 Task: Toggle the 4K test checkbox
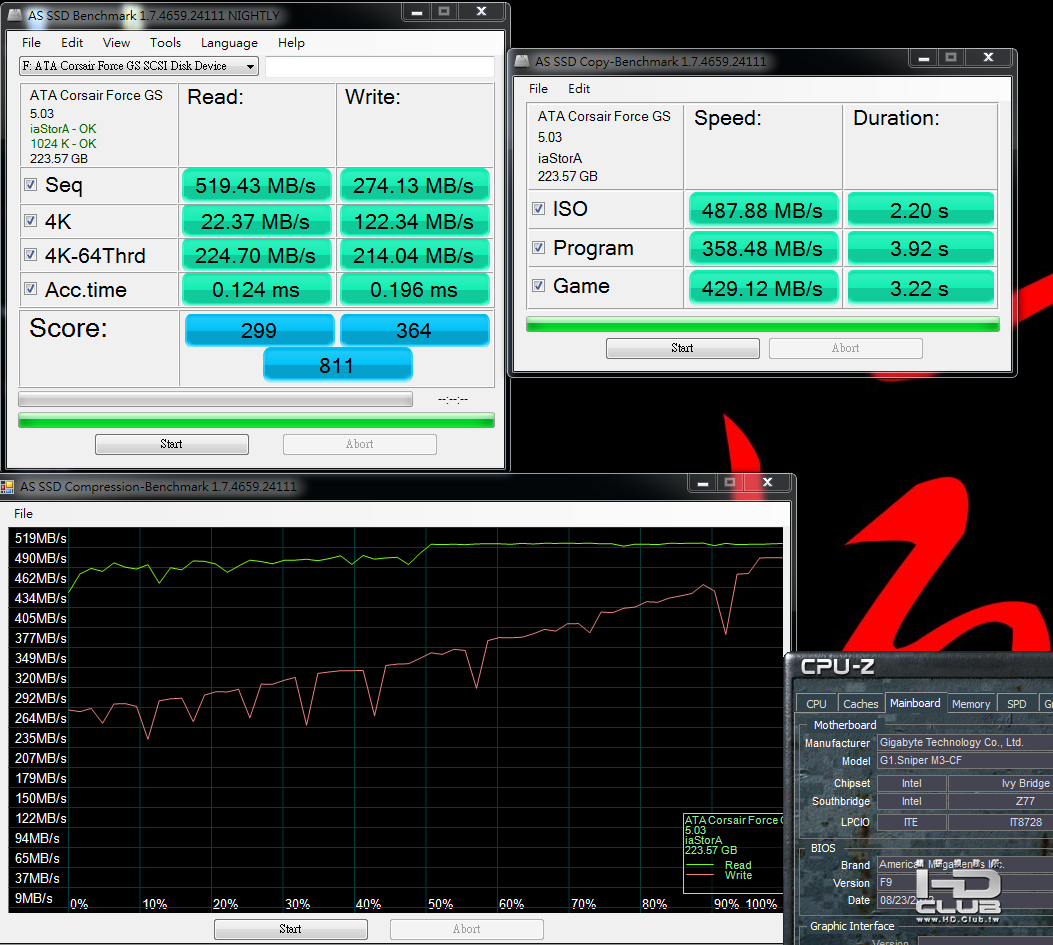click(30, 220)
